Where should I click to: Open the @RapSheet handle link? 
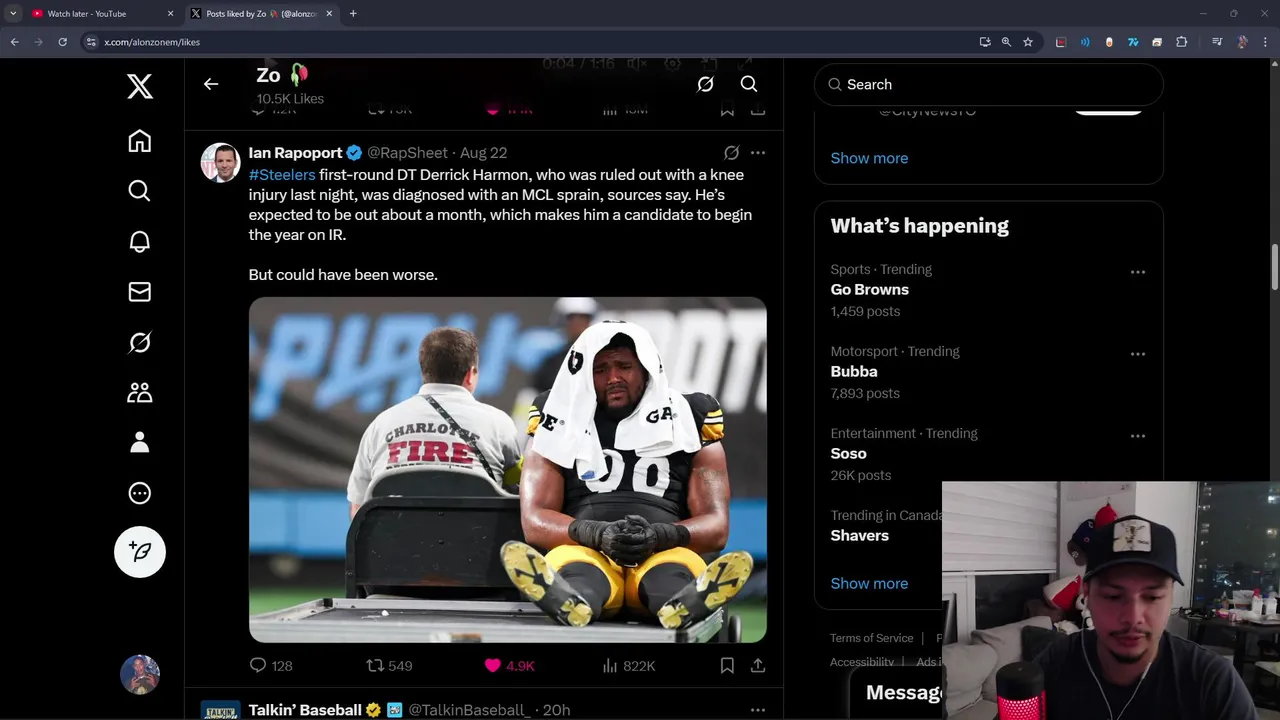click(407, 153)
